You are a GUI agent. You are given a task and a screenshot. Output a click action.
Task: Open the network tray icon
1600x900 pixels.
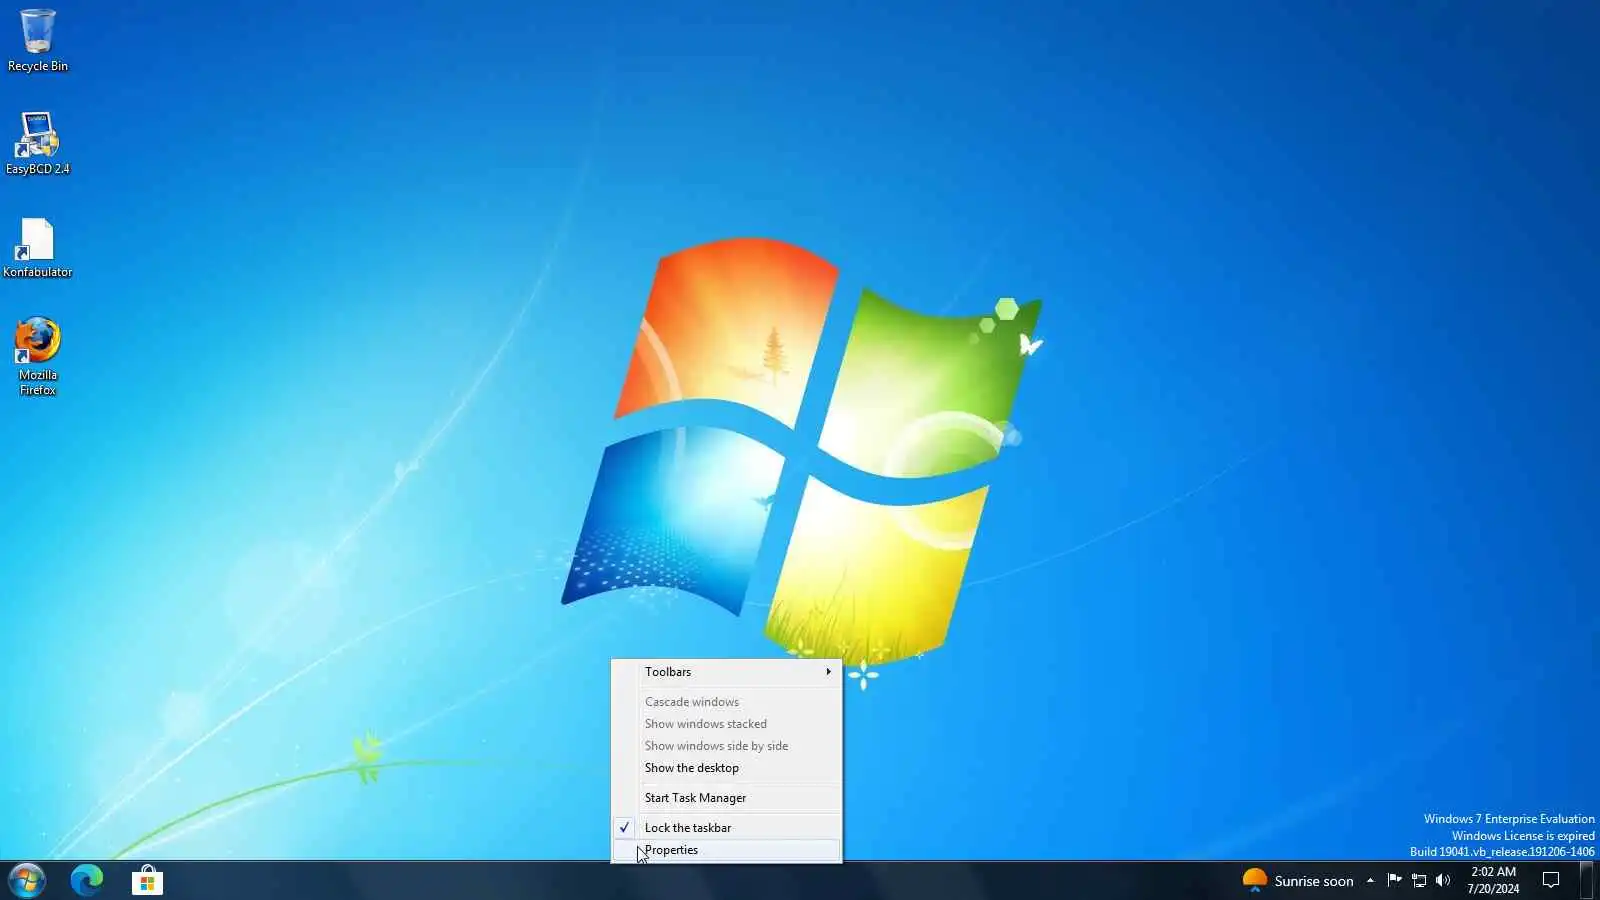1418,880
